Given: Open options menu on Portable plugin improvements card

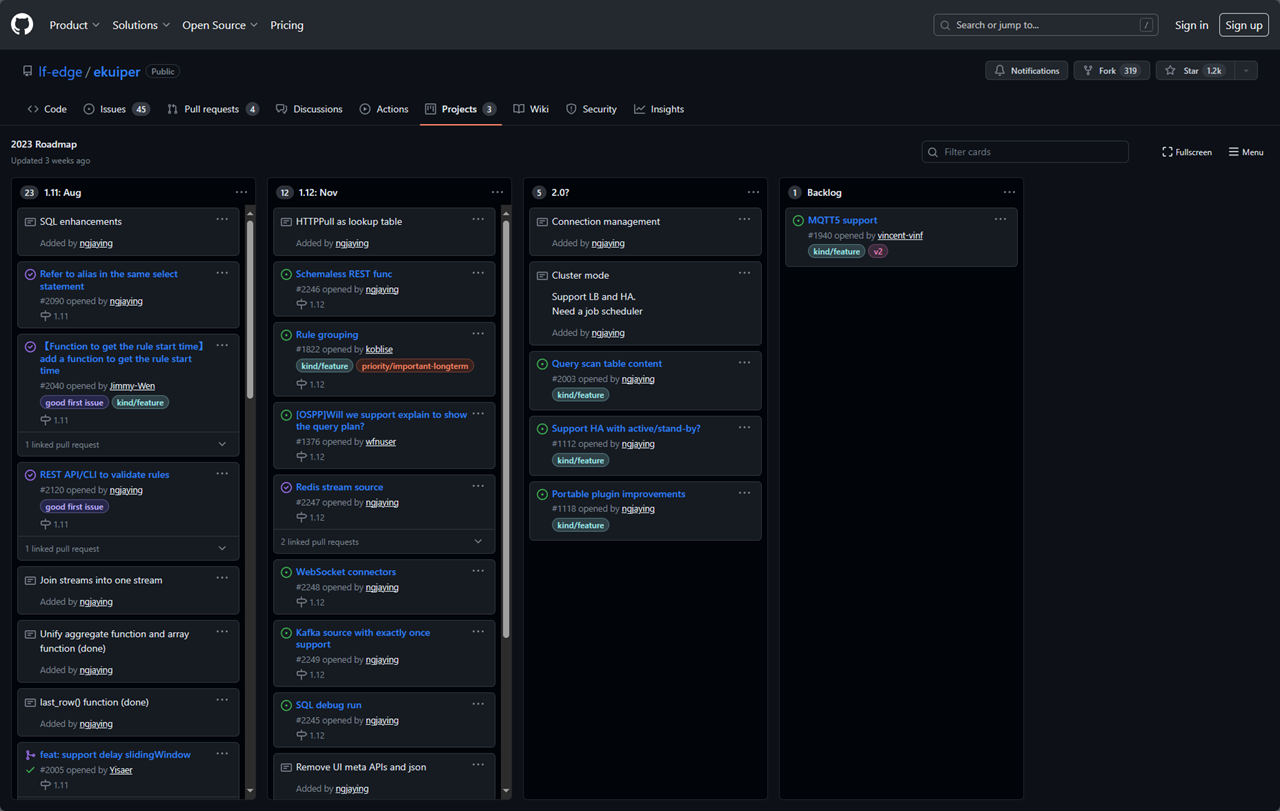Looking at the screenshot, I should pos(744,492).
